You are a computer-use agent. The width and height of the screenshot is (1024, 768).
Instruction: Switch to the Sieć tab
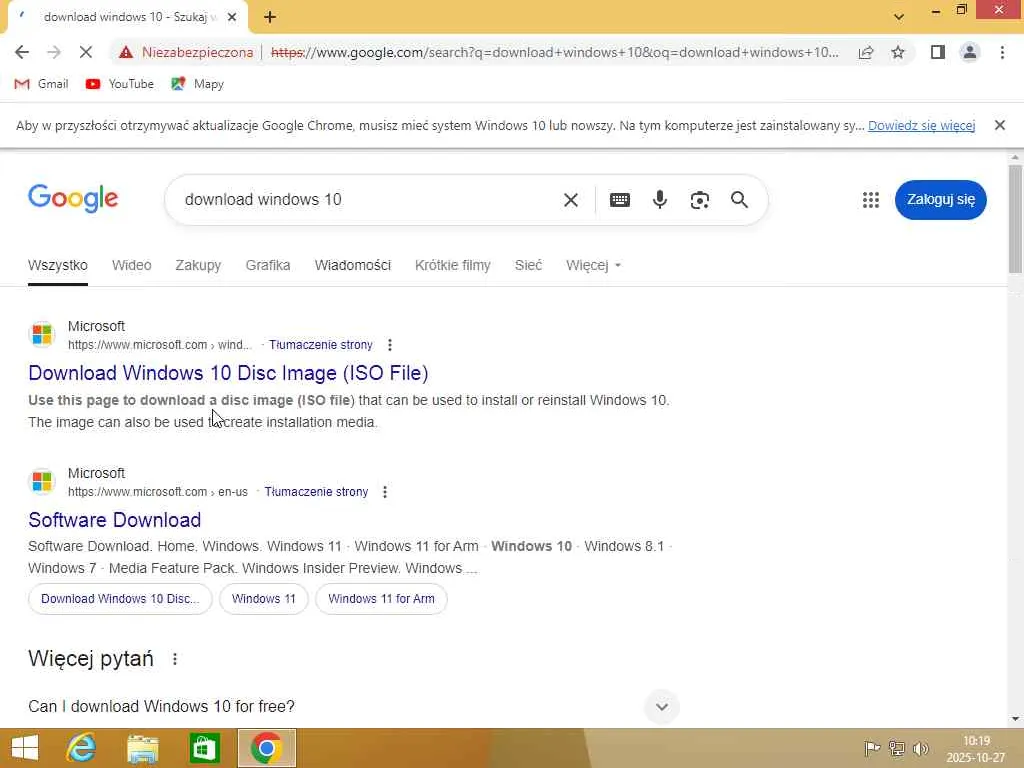pyautogui.click(x=528, y=265)
